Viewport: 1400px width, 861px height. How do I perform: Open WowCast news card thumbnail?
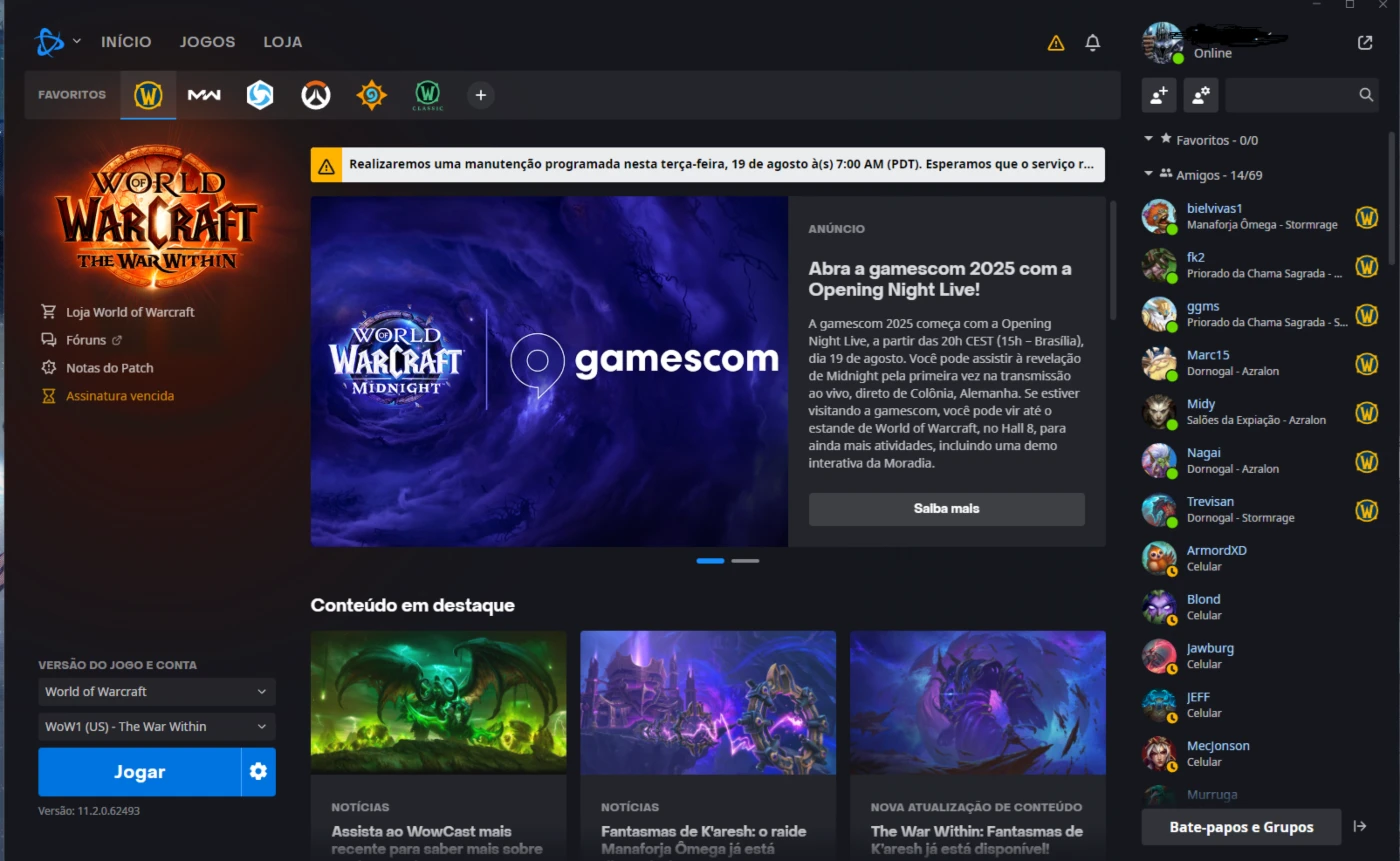pos(438,702)
